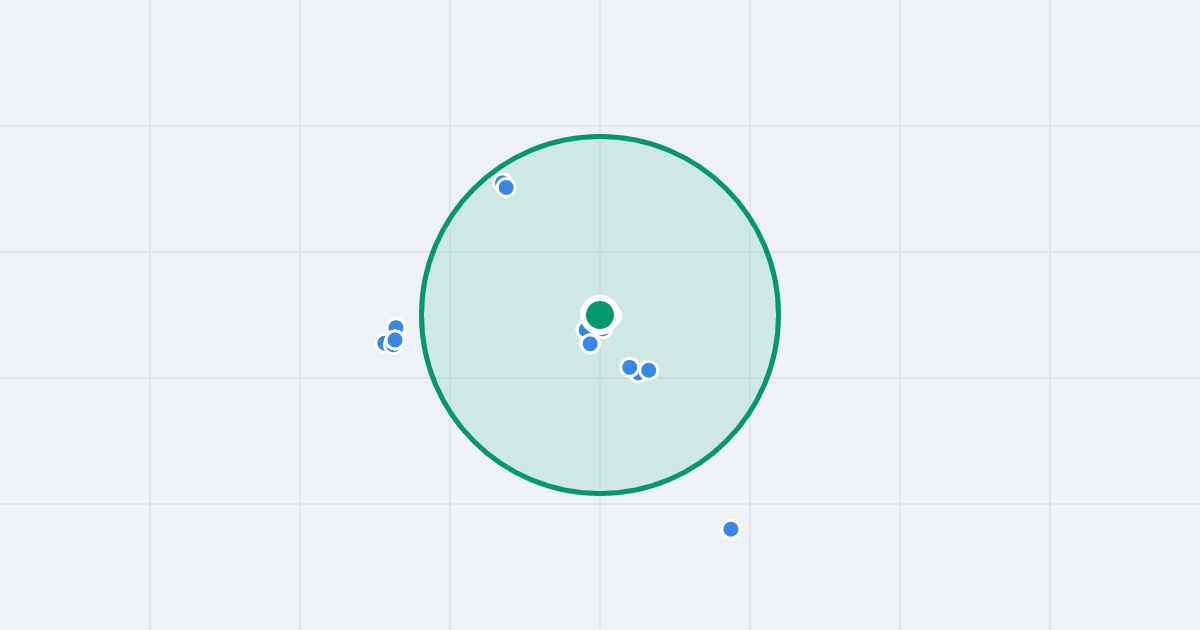Click the rightmost blue dot southeast of center

(x=649, y=370)
